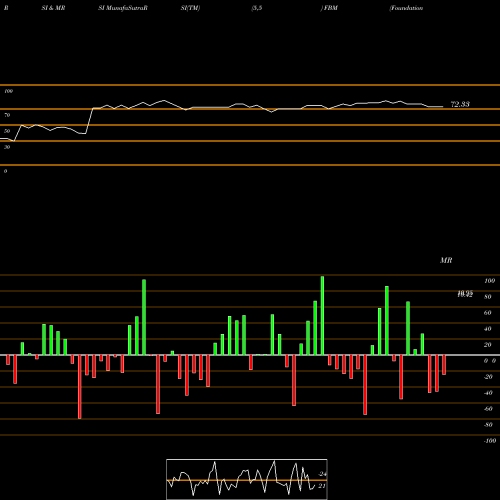The height and width of the screenshot is (500, 500).
Task: Click the 'SI MunafaSutraR' header text
Action: coord(123,8)
